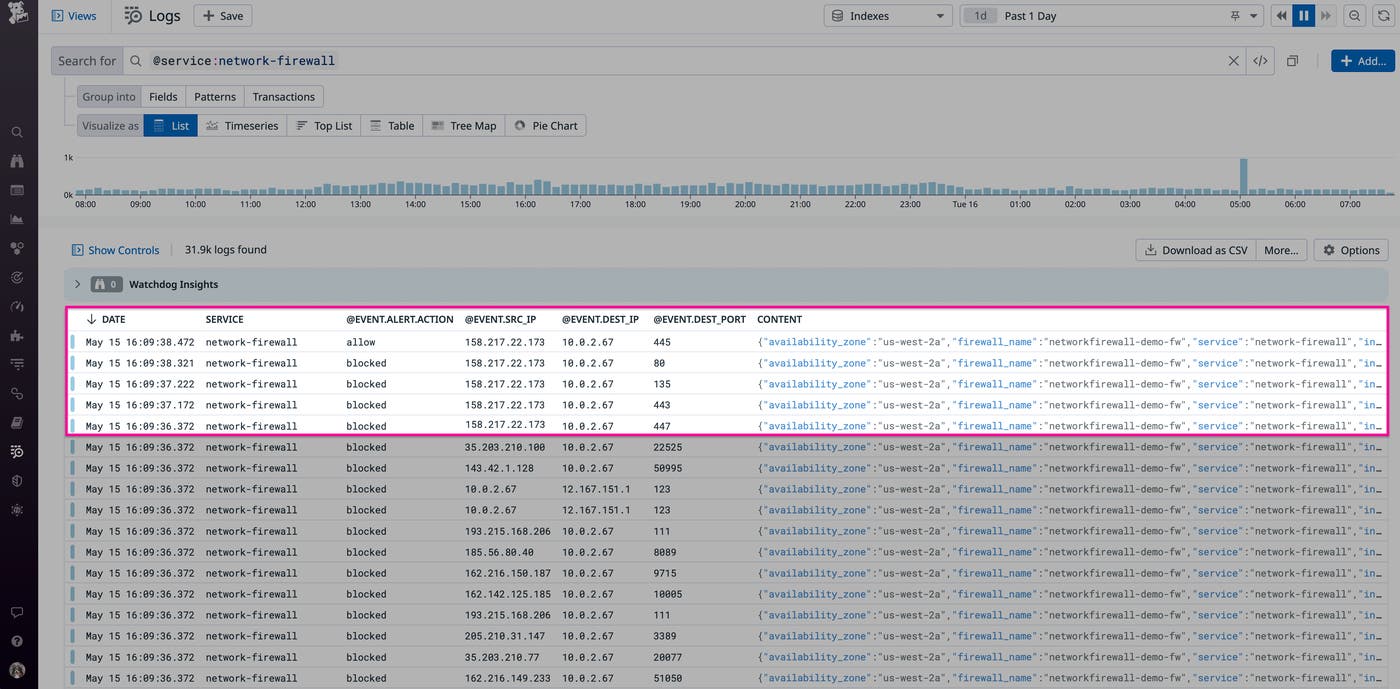
Task: Open sidebar search magnifier icon
Action: coord(17,132)
